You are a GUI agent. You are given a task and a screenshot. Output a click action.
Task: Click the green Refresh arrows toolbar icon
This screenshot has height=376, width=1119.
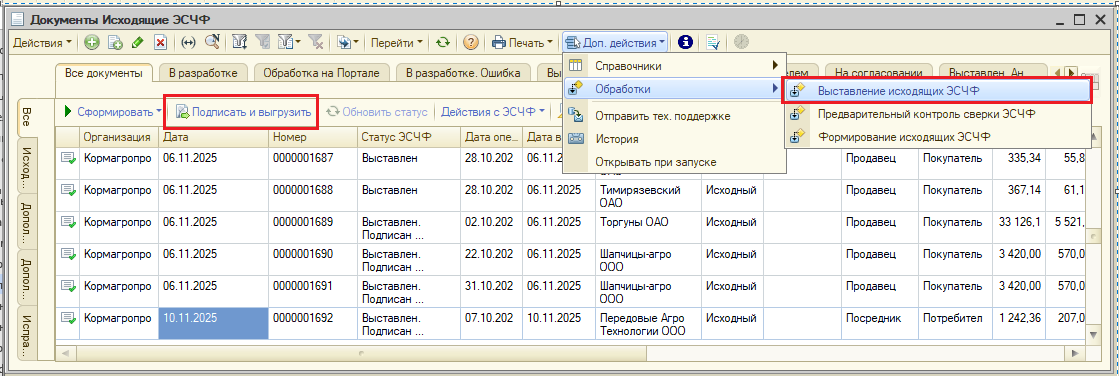coord(443,43)
